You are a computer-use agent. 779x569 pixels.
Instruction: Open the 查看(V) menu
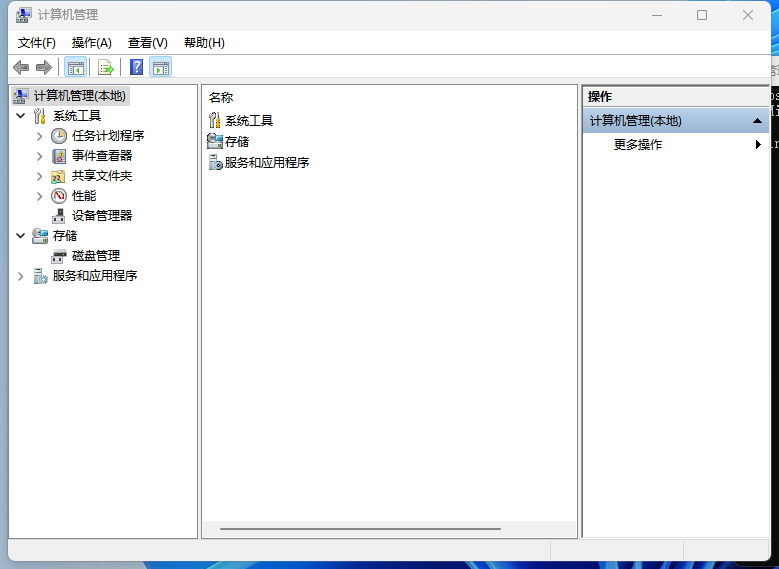tap(147, 42)
